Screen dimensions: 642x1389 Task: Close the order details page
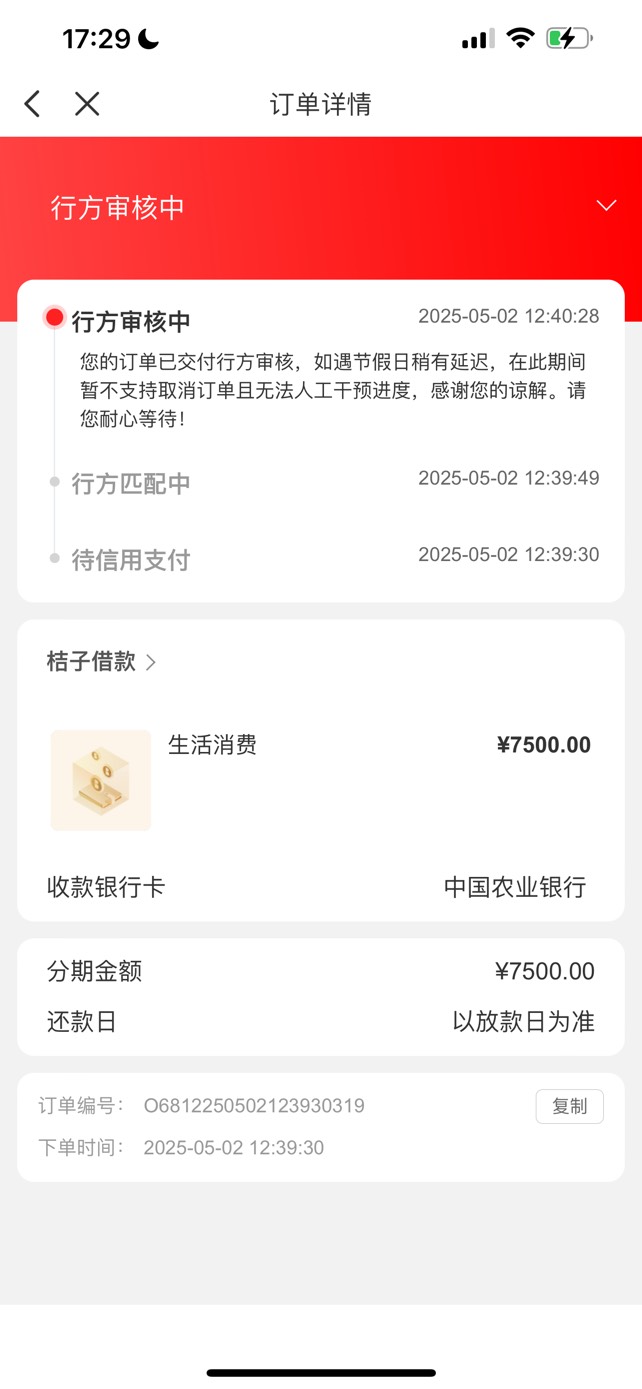tap(87, 103)
